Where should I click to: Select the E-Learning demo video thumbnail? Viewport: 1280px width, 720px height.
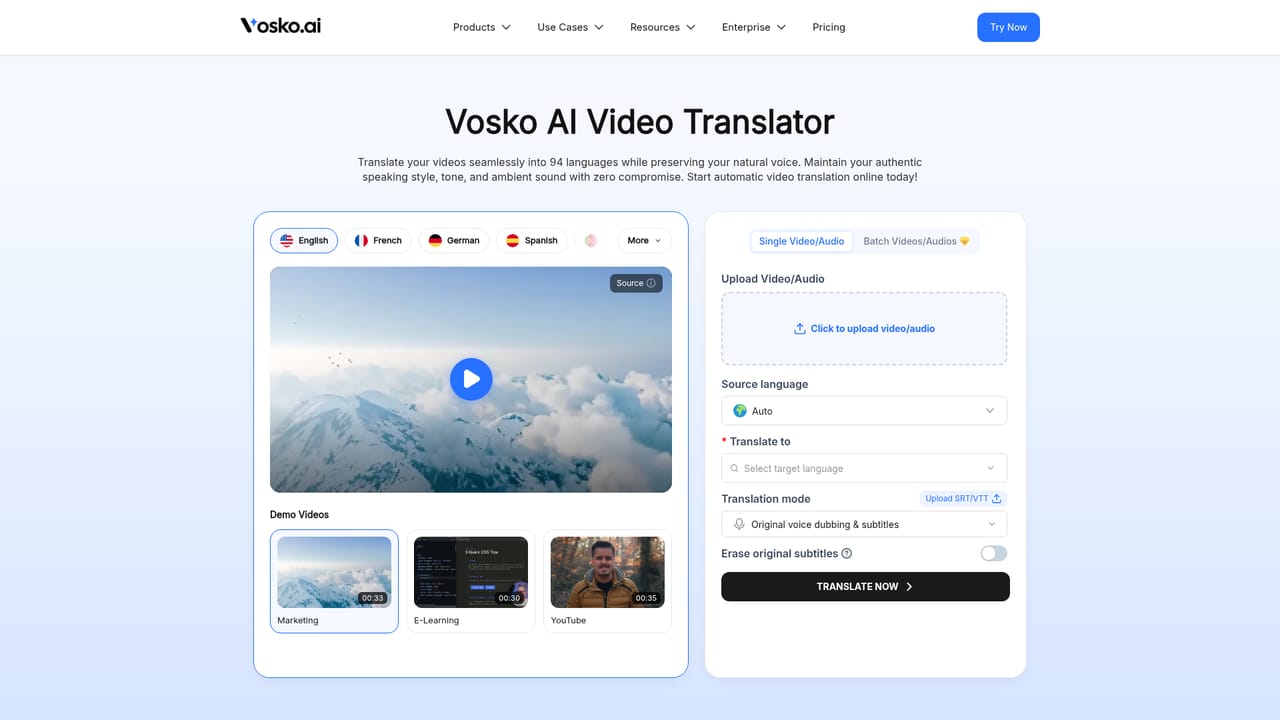pos(471,581)
